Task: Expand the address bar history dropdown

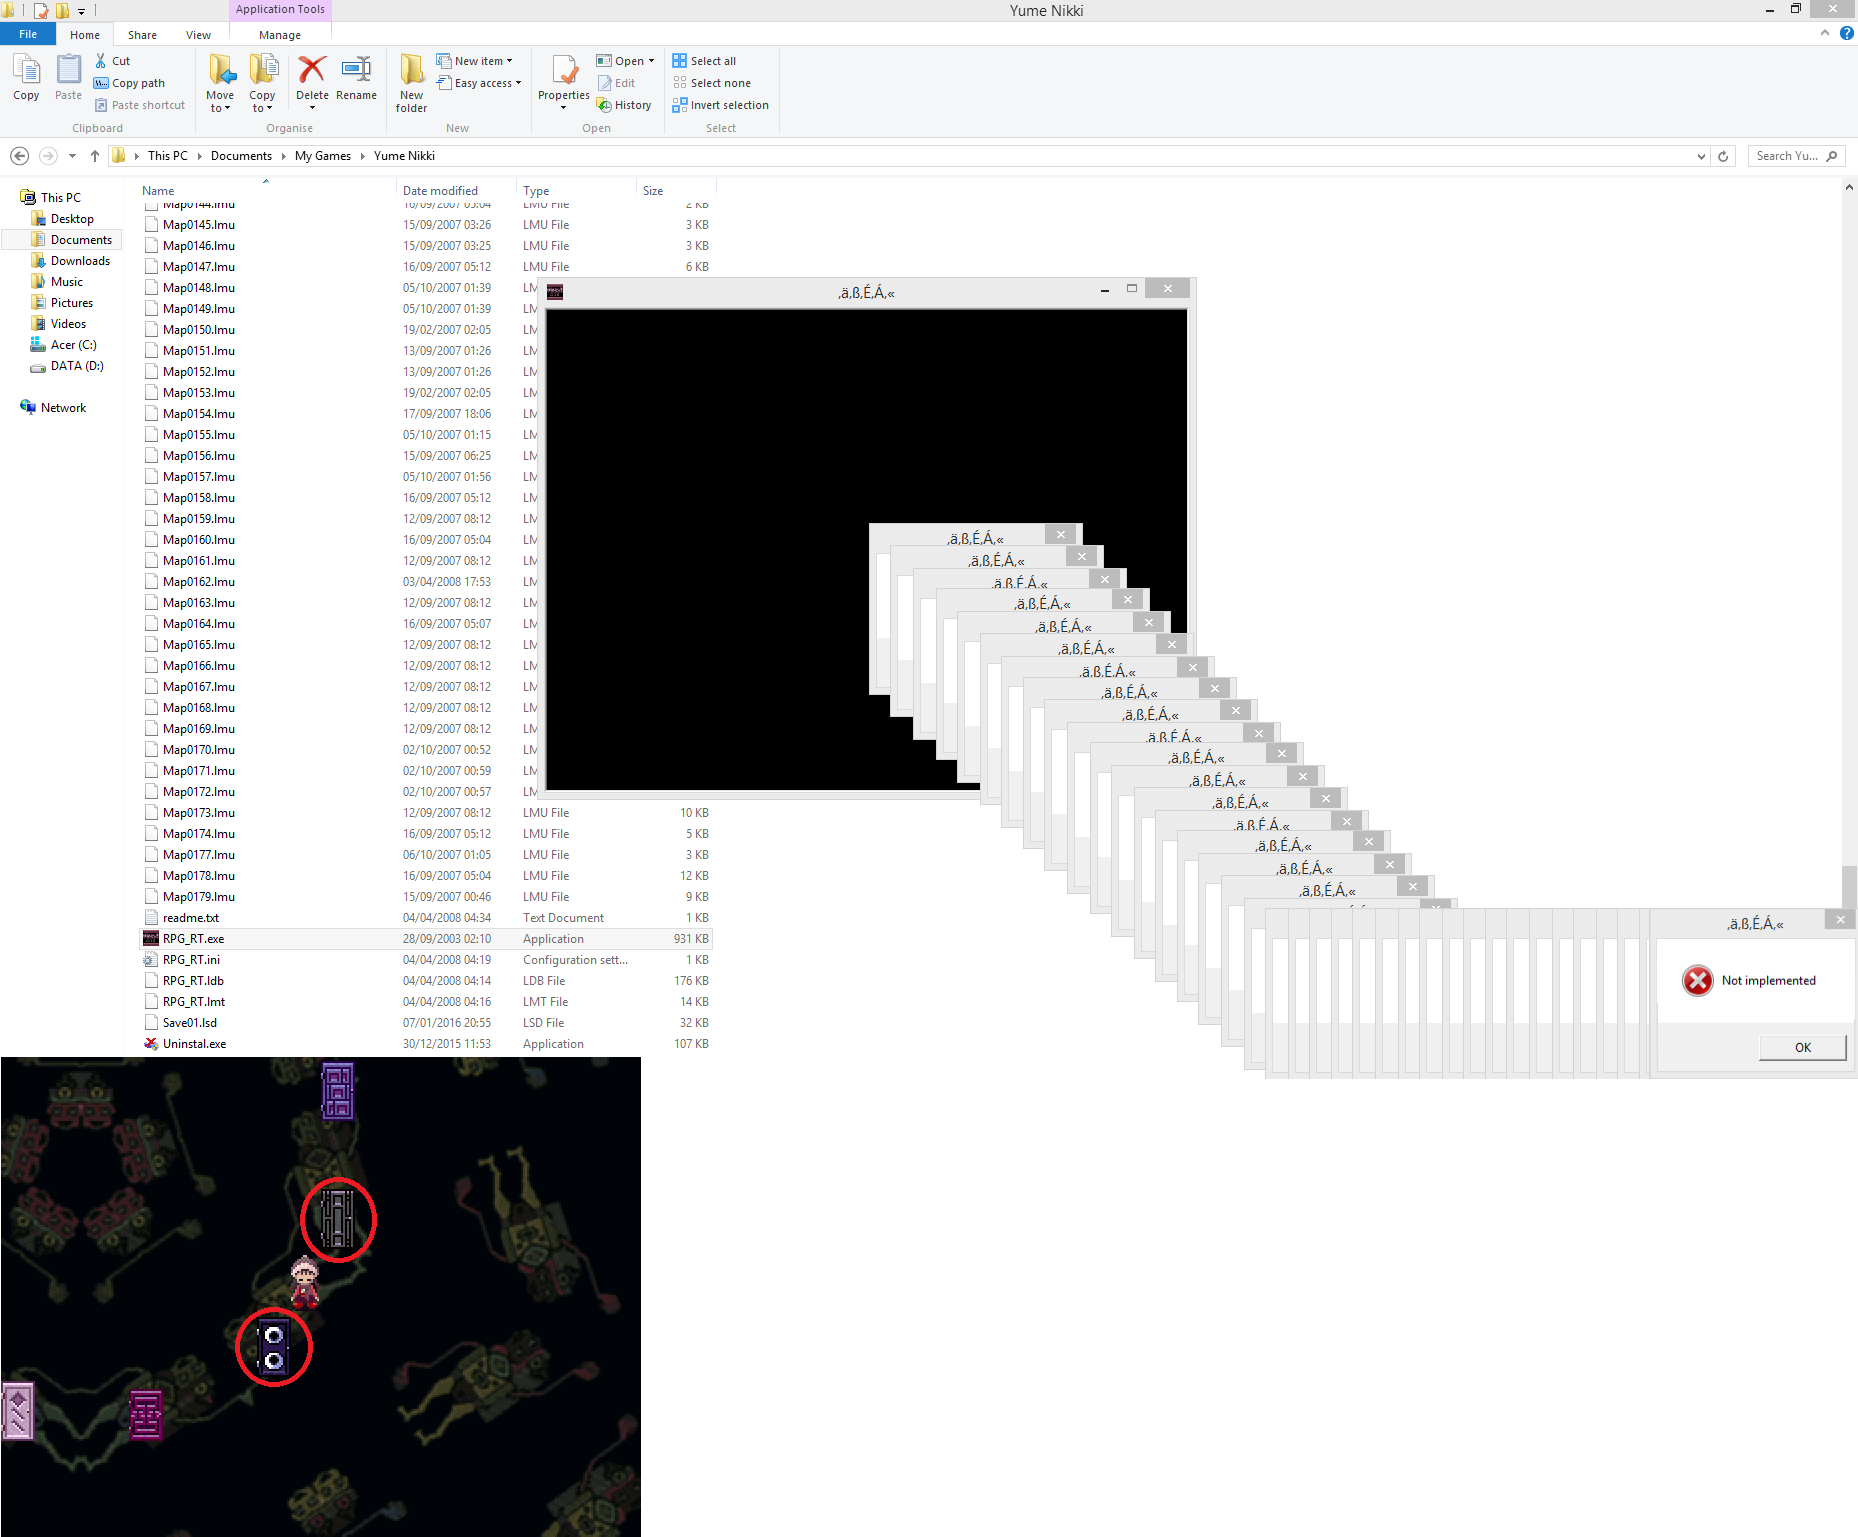Action: (1701, 156)
